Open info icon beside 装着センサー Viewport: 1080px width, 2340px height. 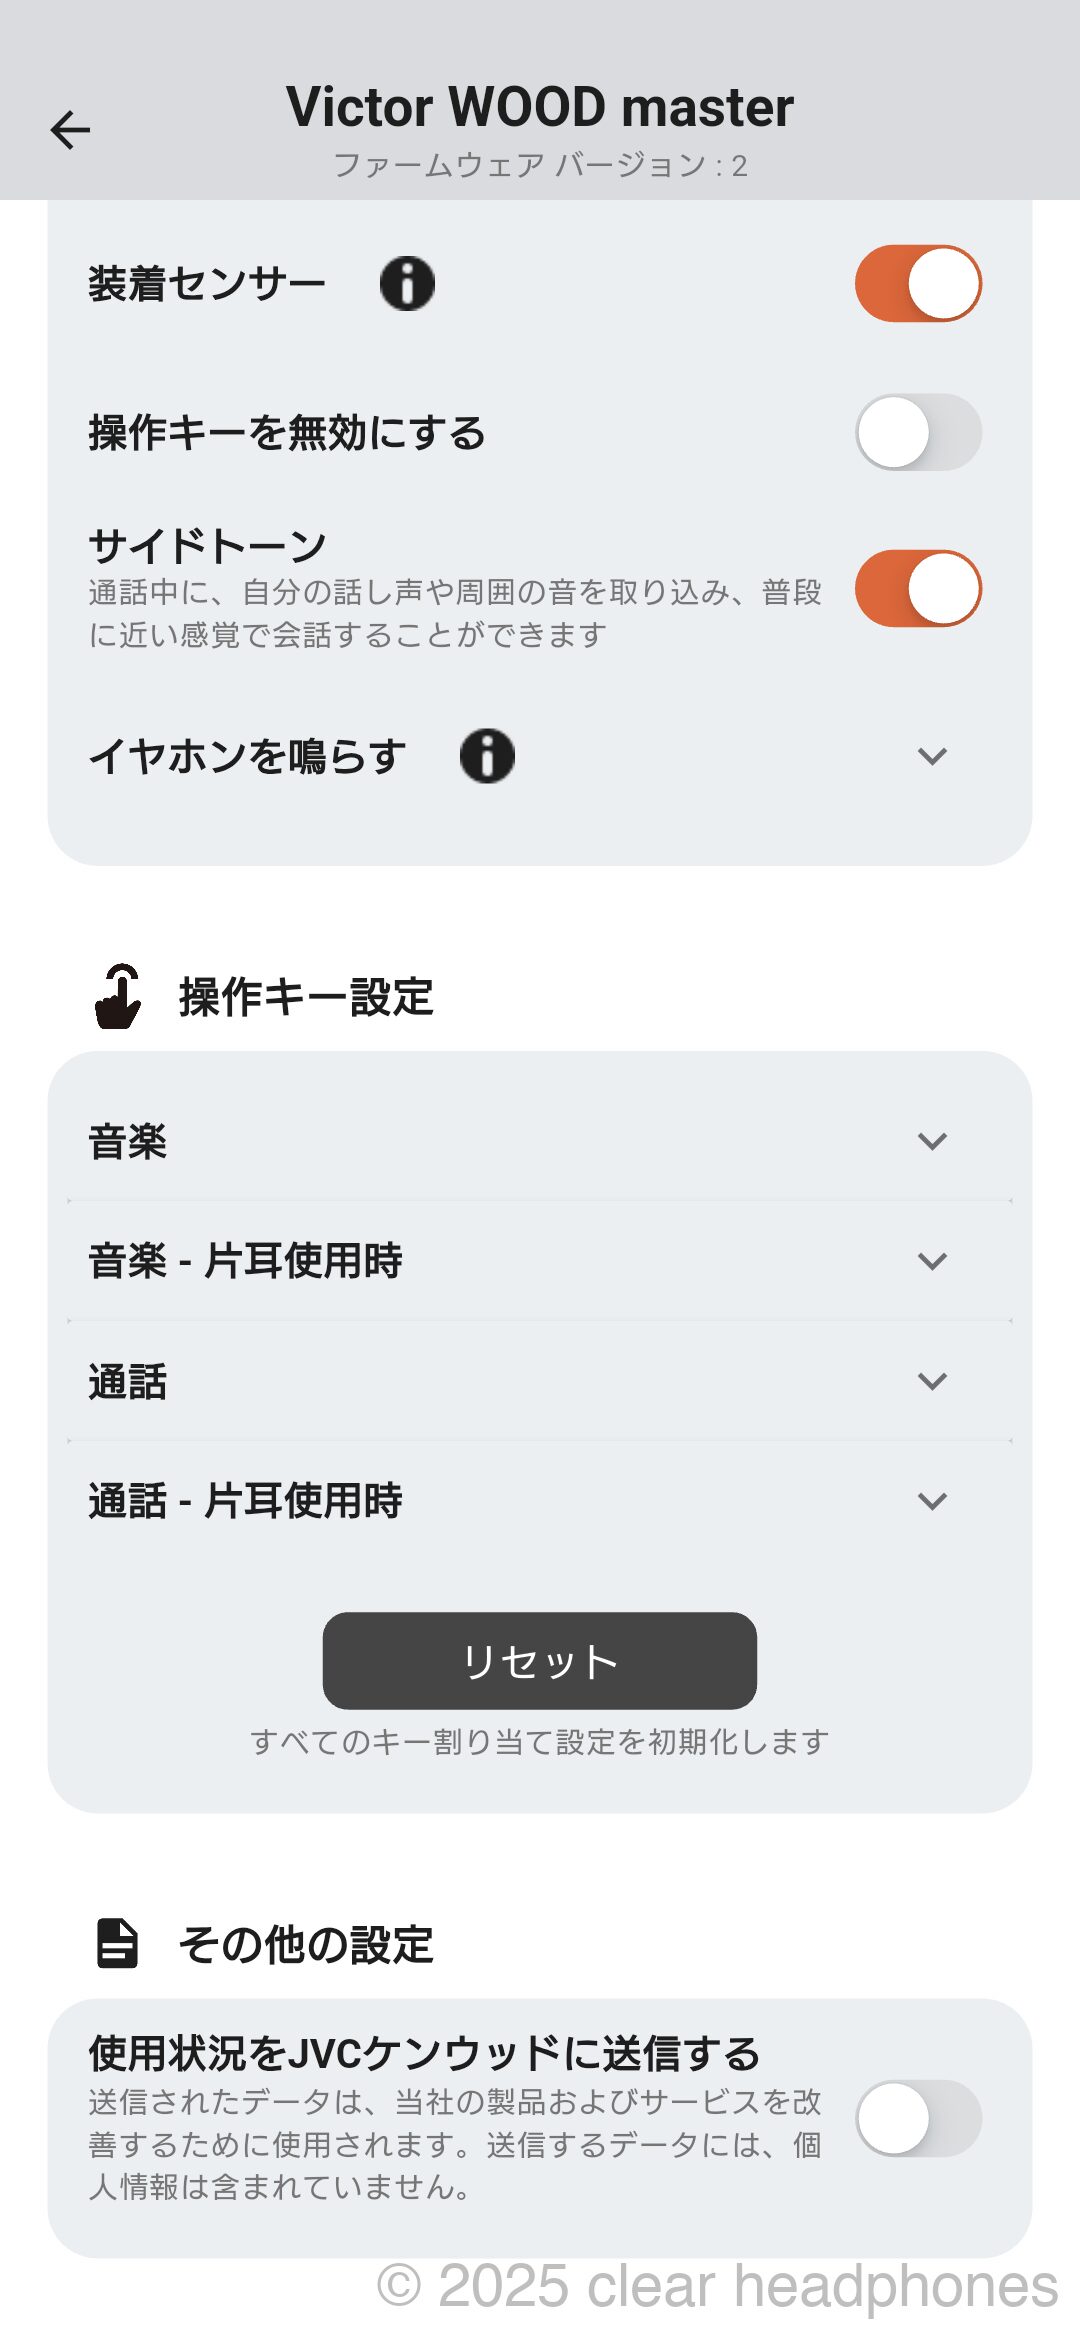coord(407,284)
